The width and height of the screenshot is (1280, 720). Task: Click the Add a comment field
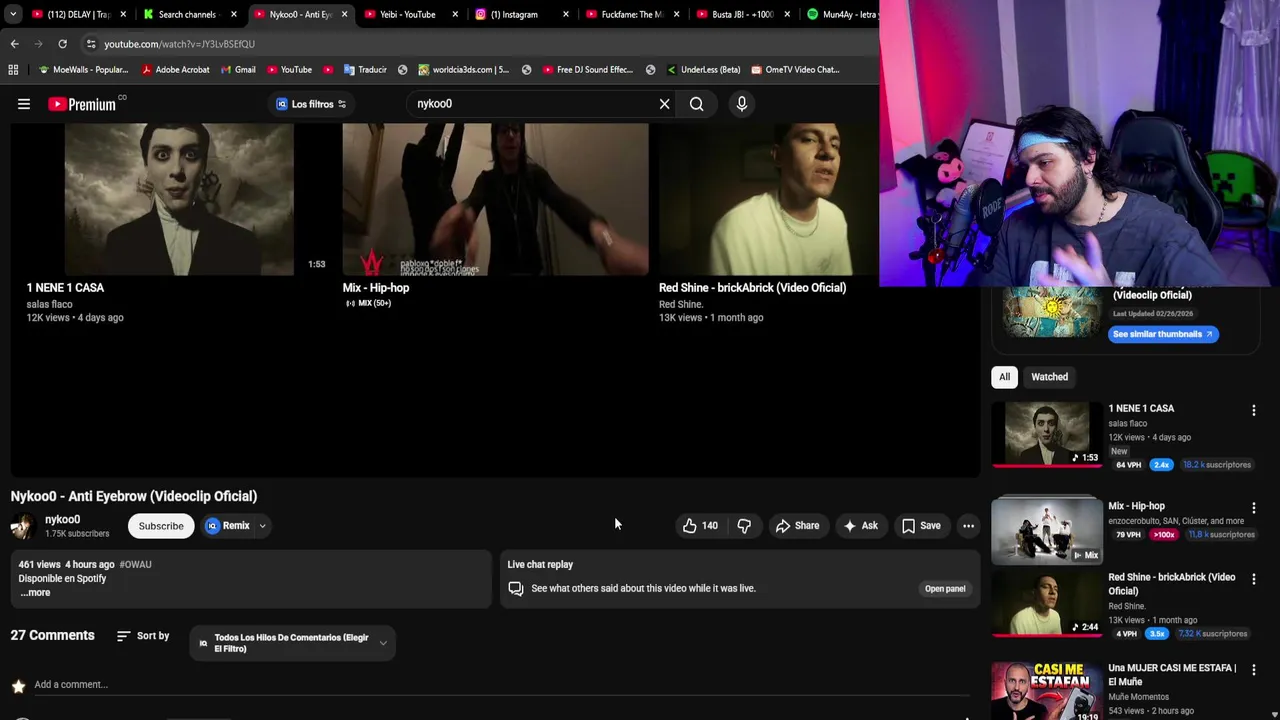(500, 685)
